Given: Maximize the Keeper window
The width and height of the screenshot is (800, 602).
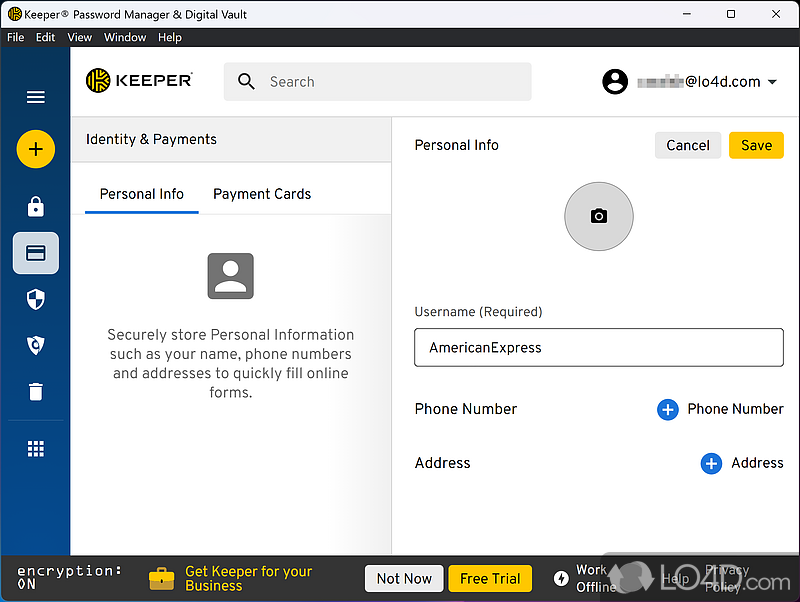Looking at the screenshot, I should [731, 14].
